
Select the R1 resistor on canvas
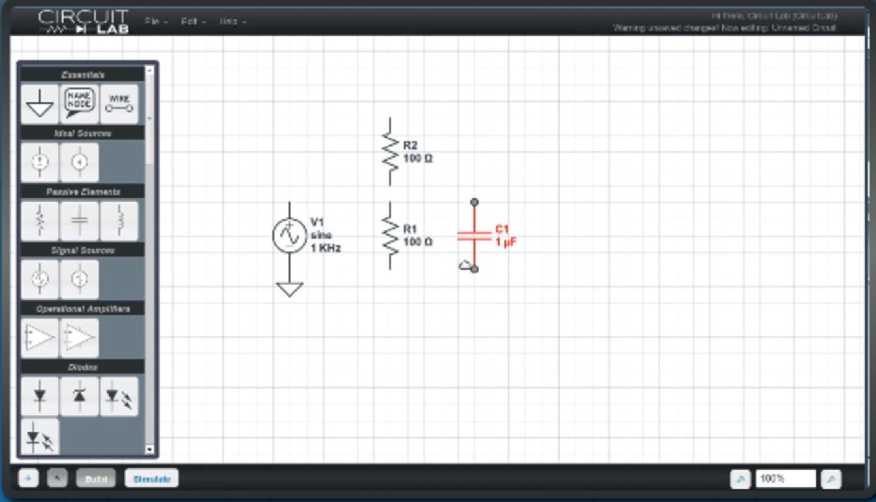click(x=390, y=236)
